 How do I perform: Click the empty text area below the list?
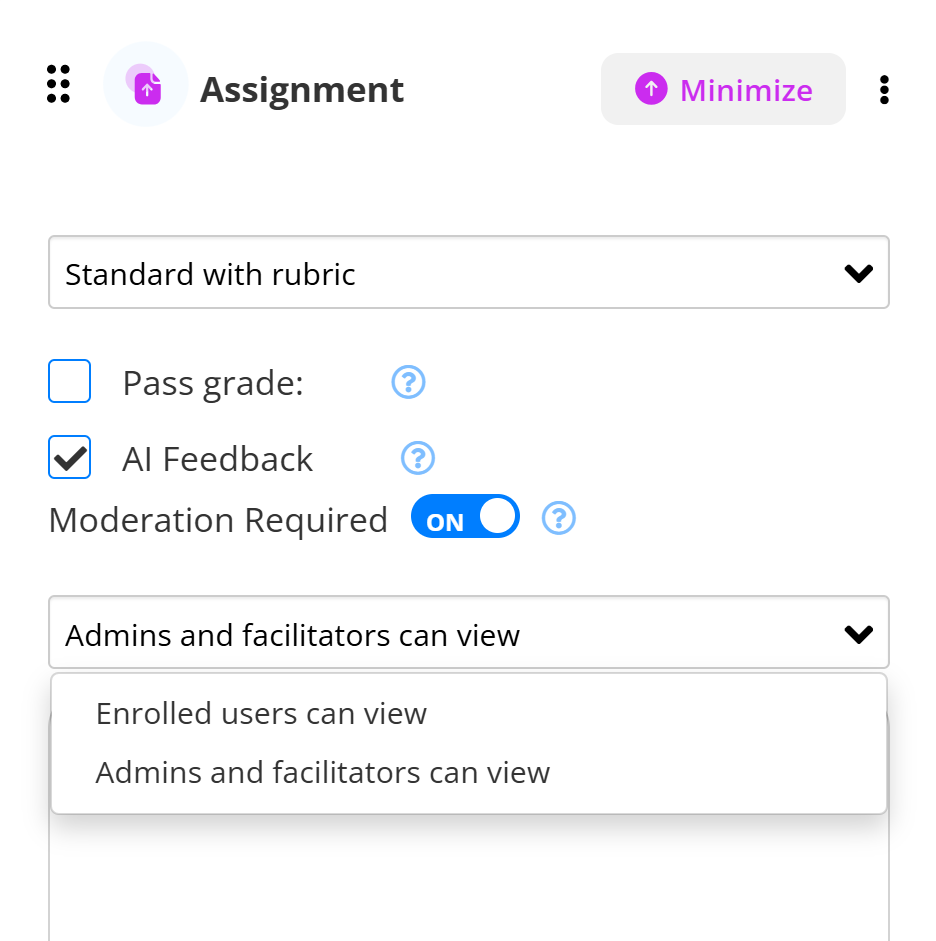pyautogui.click(x=468, y=880)
